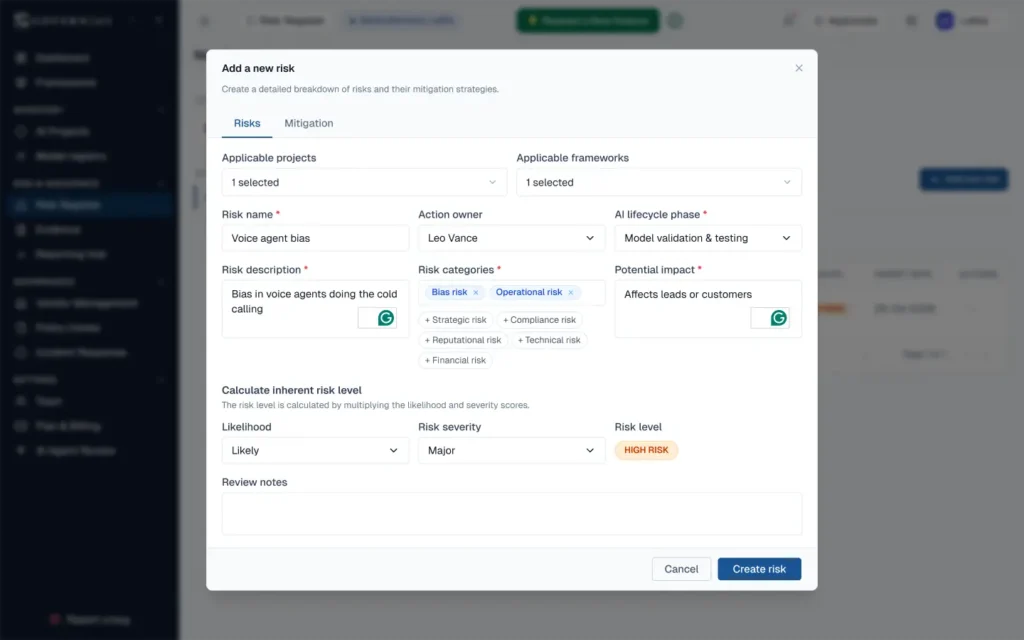The height and width of the screenshot is (640, 1024).
Task: Add the Strategic risk category
Action: pyautogui.click(x=456, y=320)
